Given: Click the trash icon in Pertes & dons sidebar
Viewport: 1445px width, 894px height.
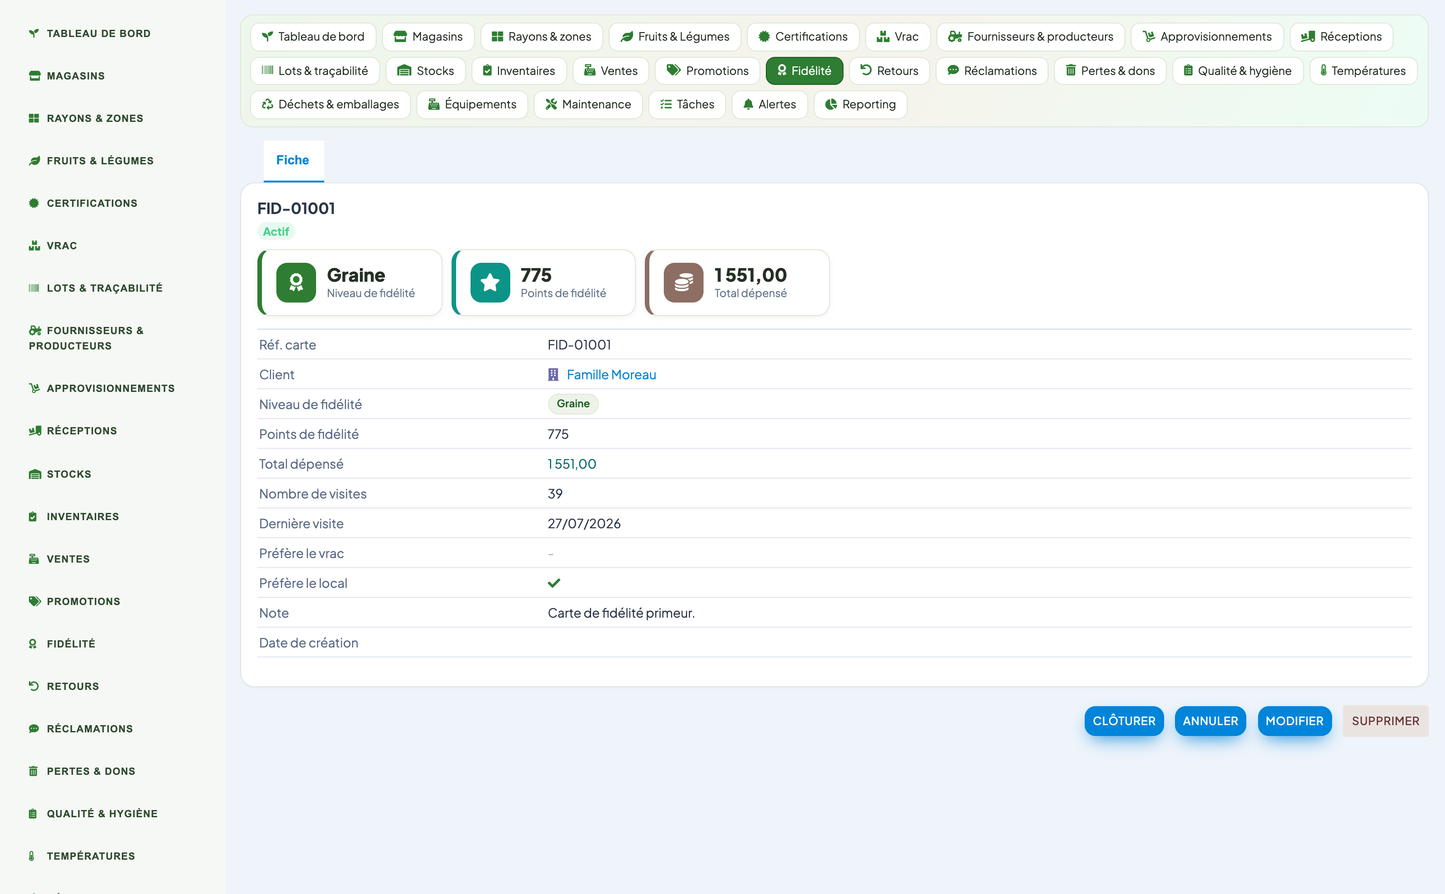Looking at the screenshot, I should [34, 771].
